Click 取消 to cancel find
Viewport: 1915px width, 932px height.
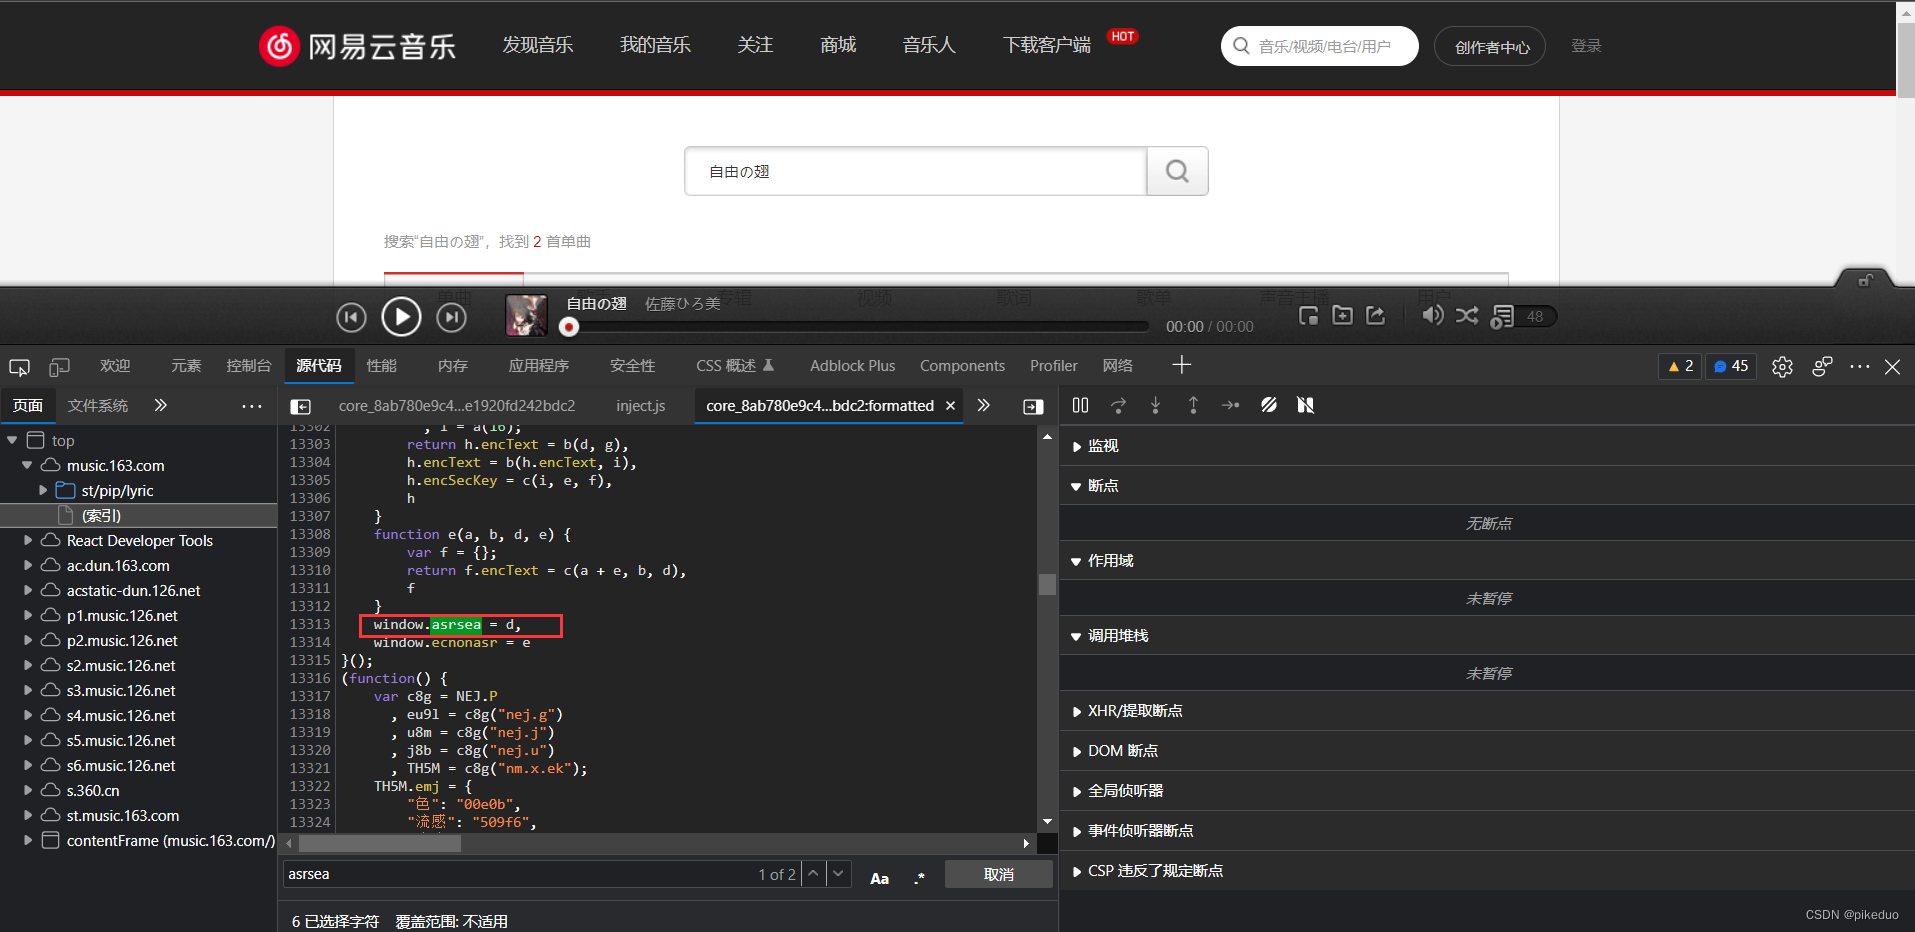coord(998,874)
